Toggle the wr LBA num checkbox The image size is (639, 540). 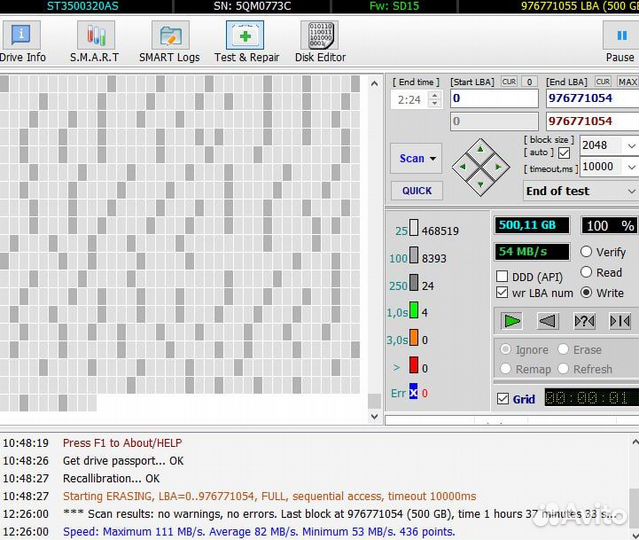[502, 293]
